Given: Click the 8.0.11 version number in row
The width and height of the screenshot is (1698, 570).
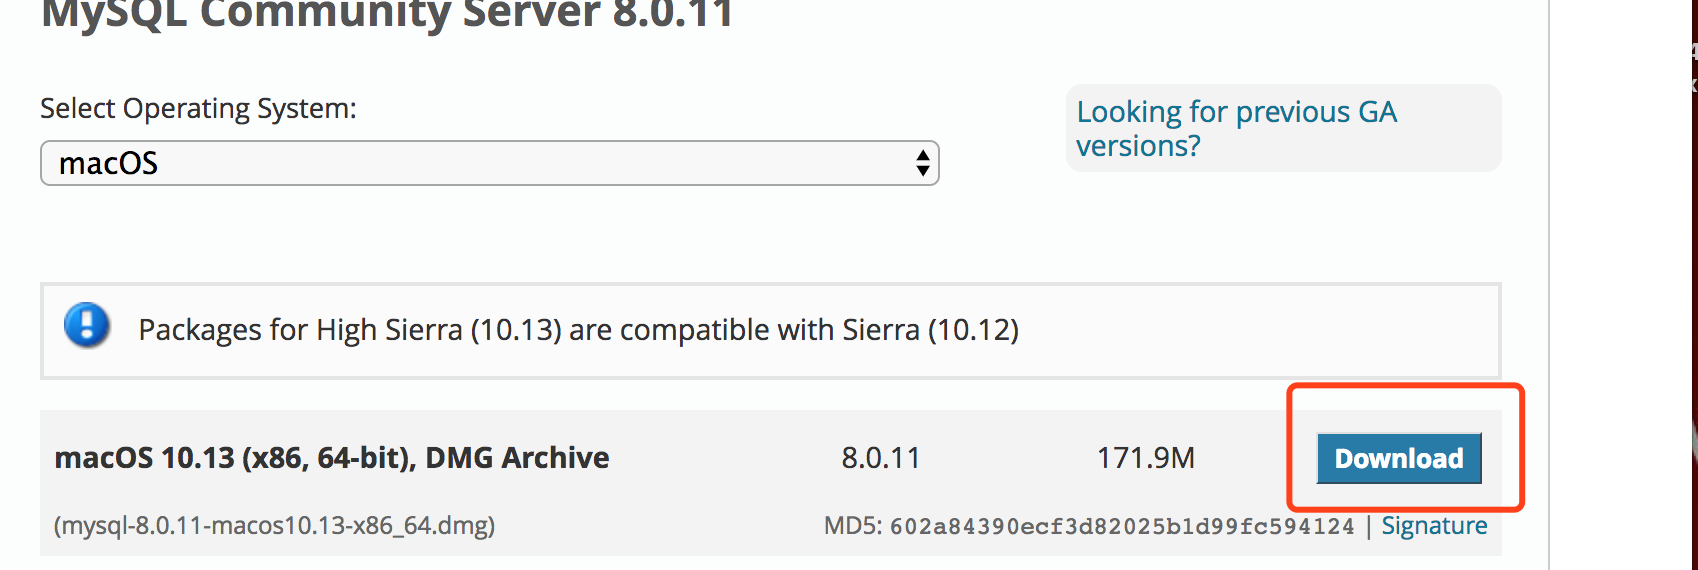Looking at the screenshot, I should click(880, 458).
